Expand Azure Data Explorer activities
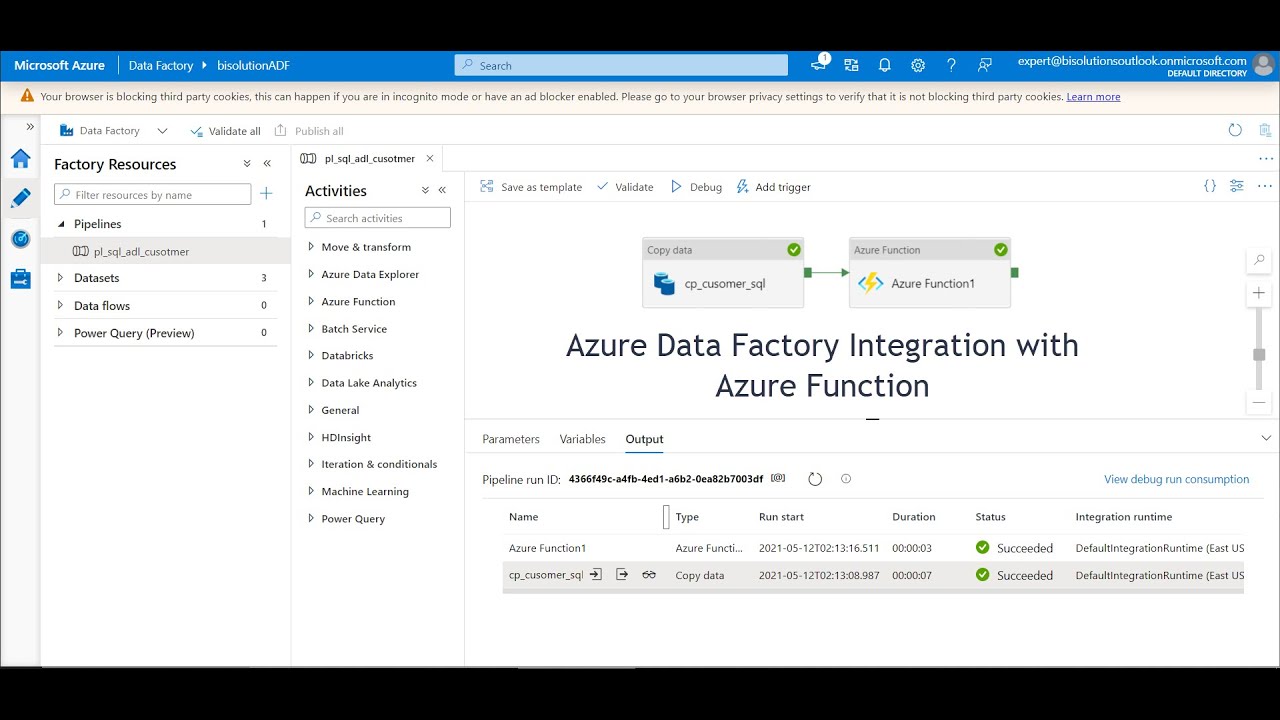Image resolution: width=1280 pixels, height=720 pixels. 311,274
